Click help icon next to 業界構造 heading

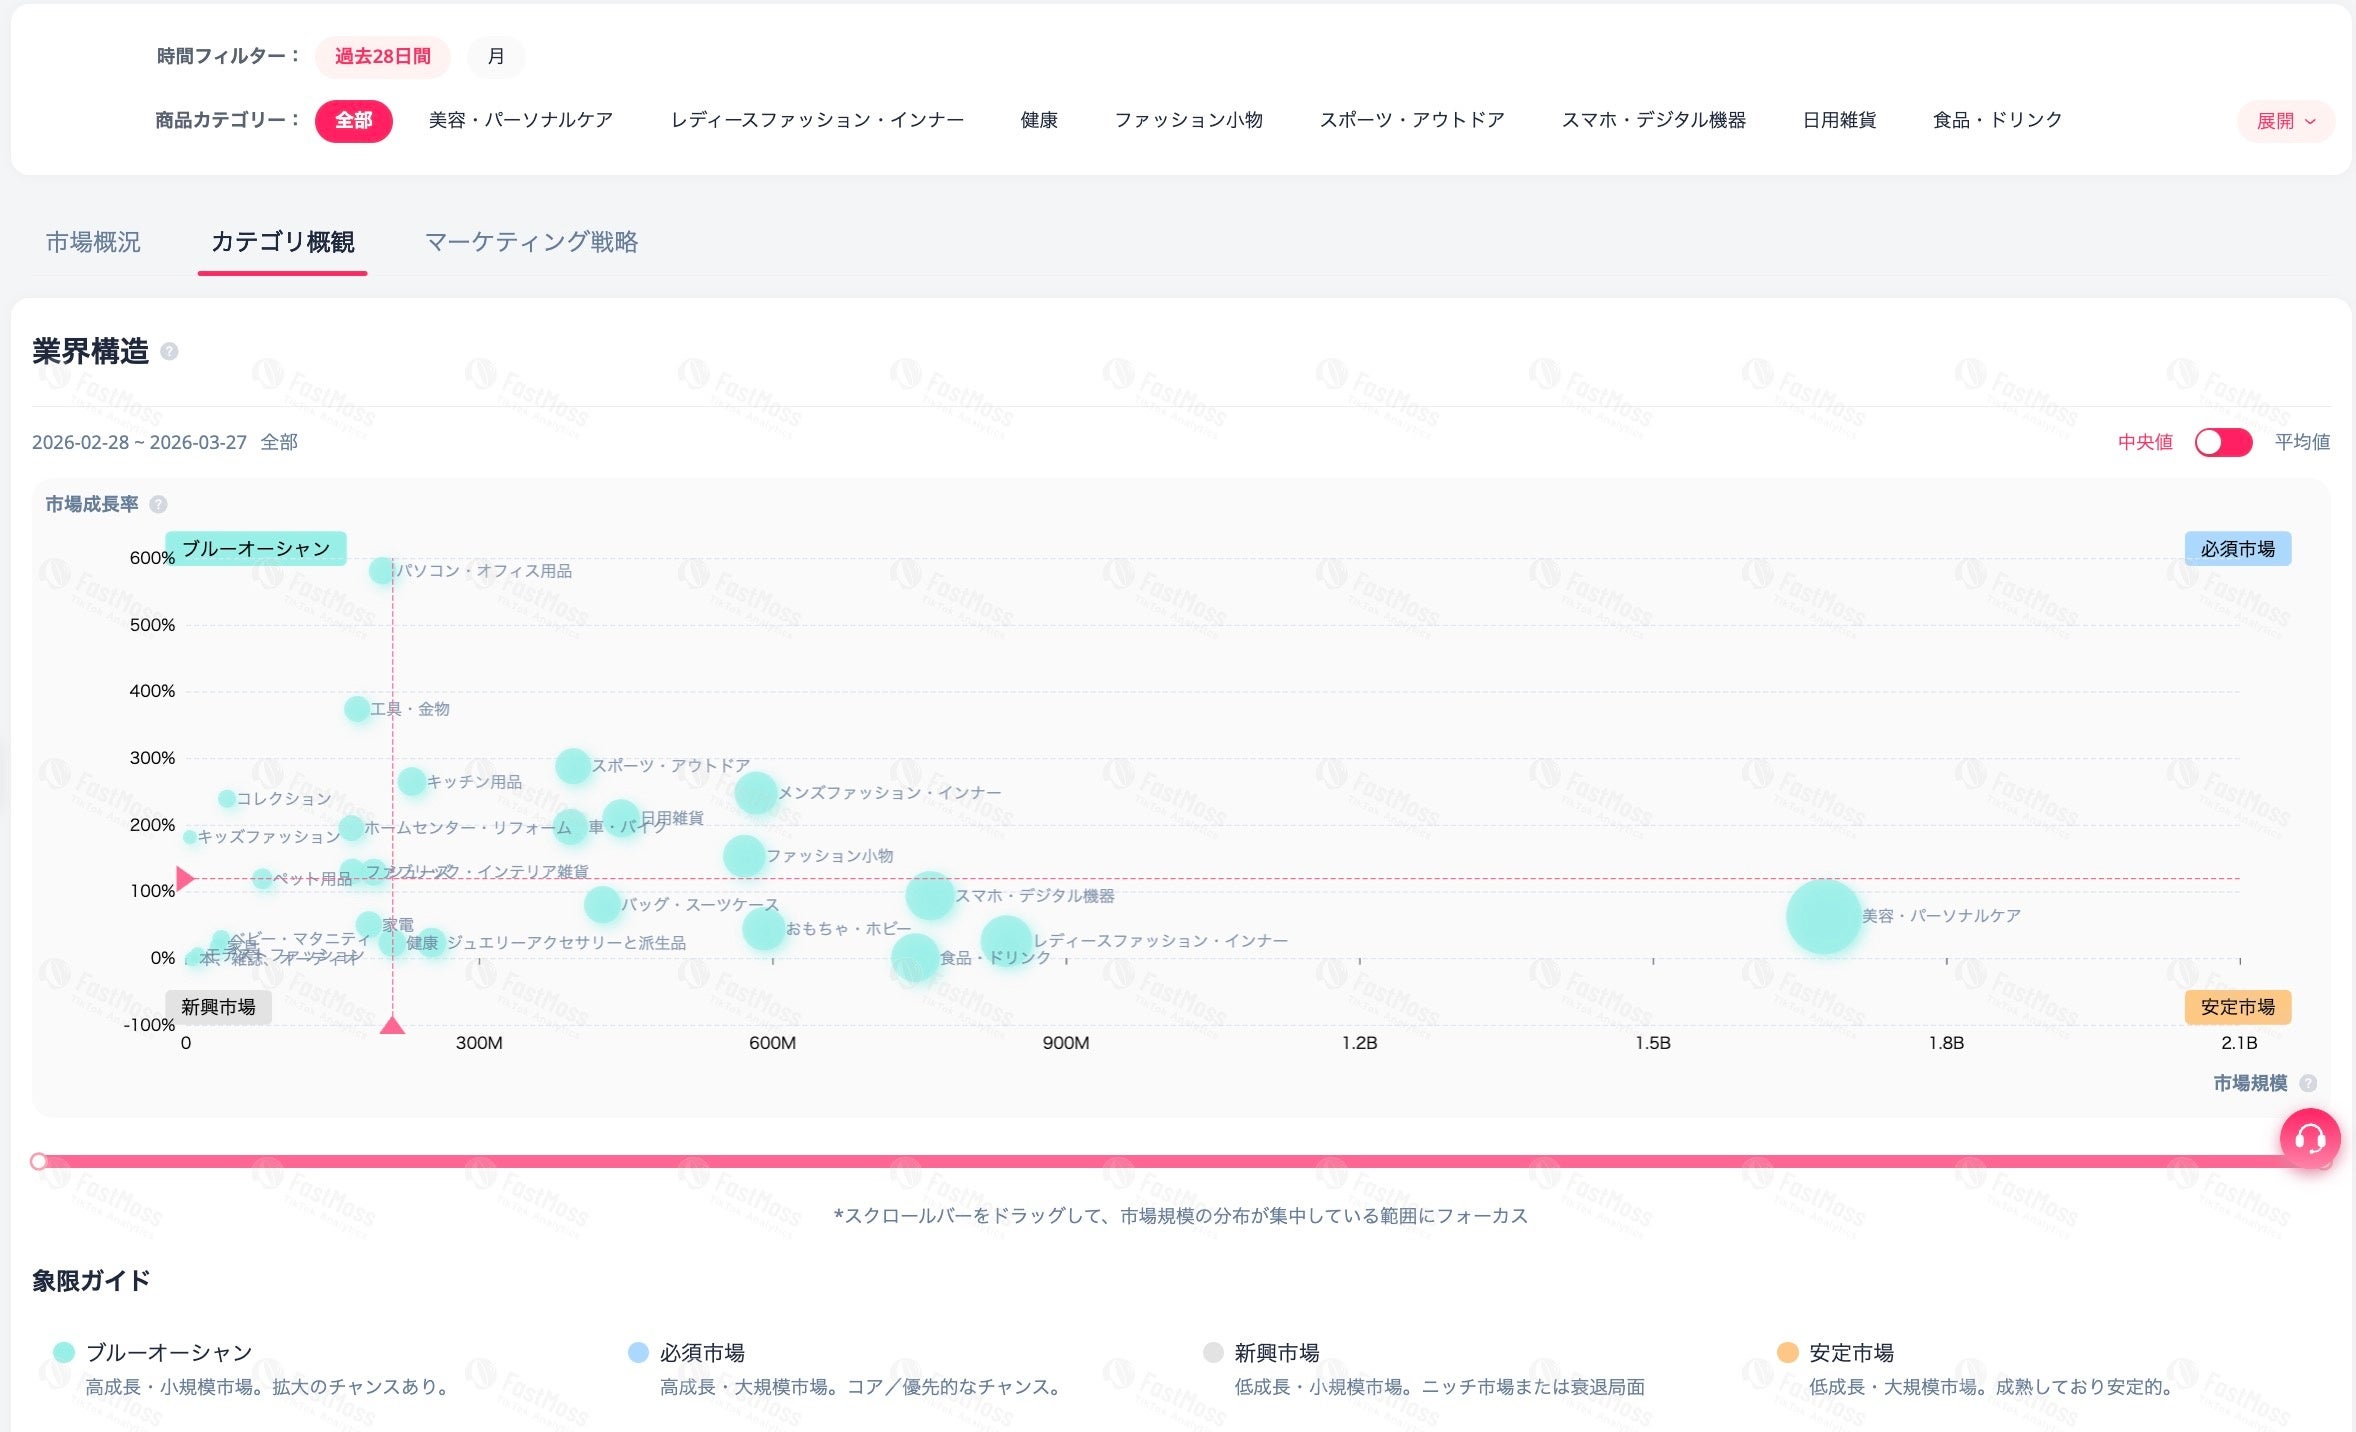(x=169, y=351)
